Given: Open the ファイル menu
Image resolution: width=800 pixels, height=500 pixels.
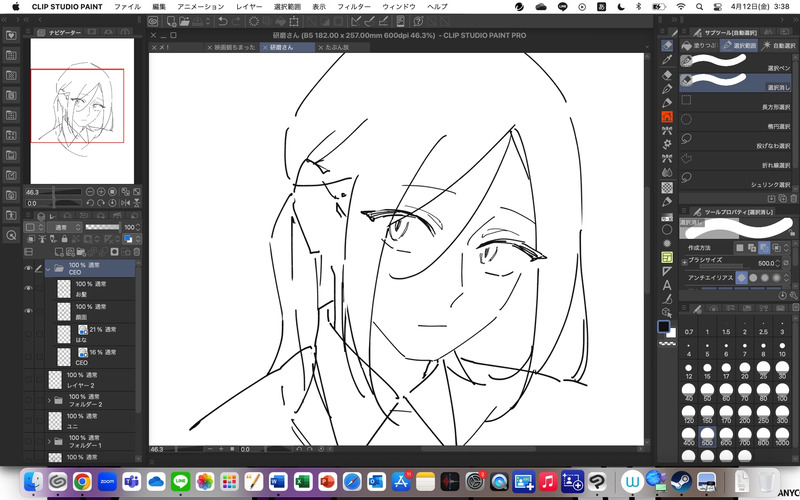Looking at the screenshot, I should tap(128, 7).
